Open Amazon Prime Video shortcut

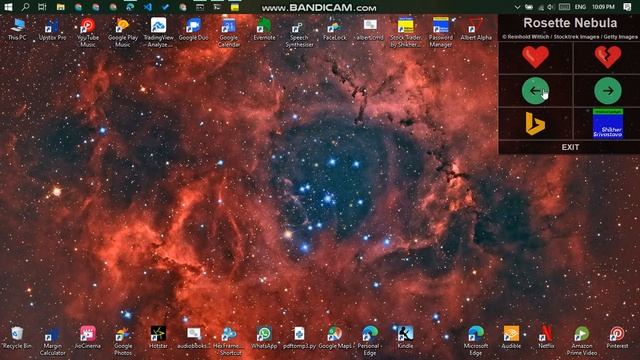coord(582,341)
